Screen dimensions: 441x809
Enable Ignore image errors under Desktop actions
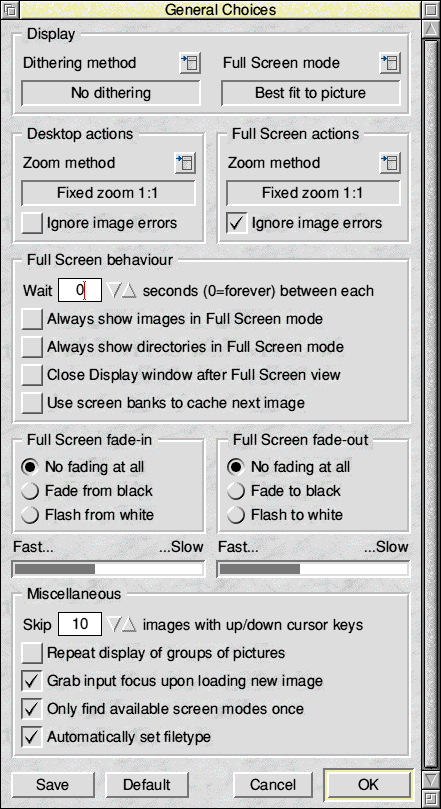click(x=32, y=223)
